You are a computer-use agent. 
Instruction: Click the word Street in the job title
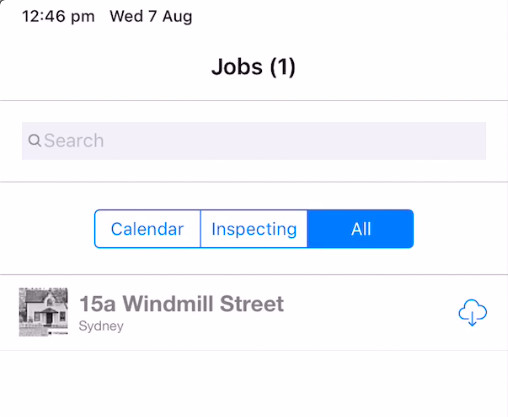pos(252,304)
